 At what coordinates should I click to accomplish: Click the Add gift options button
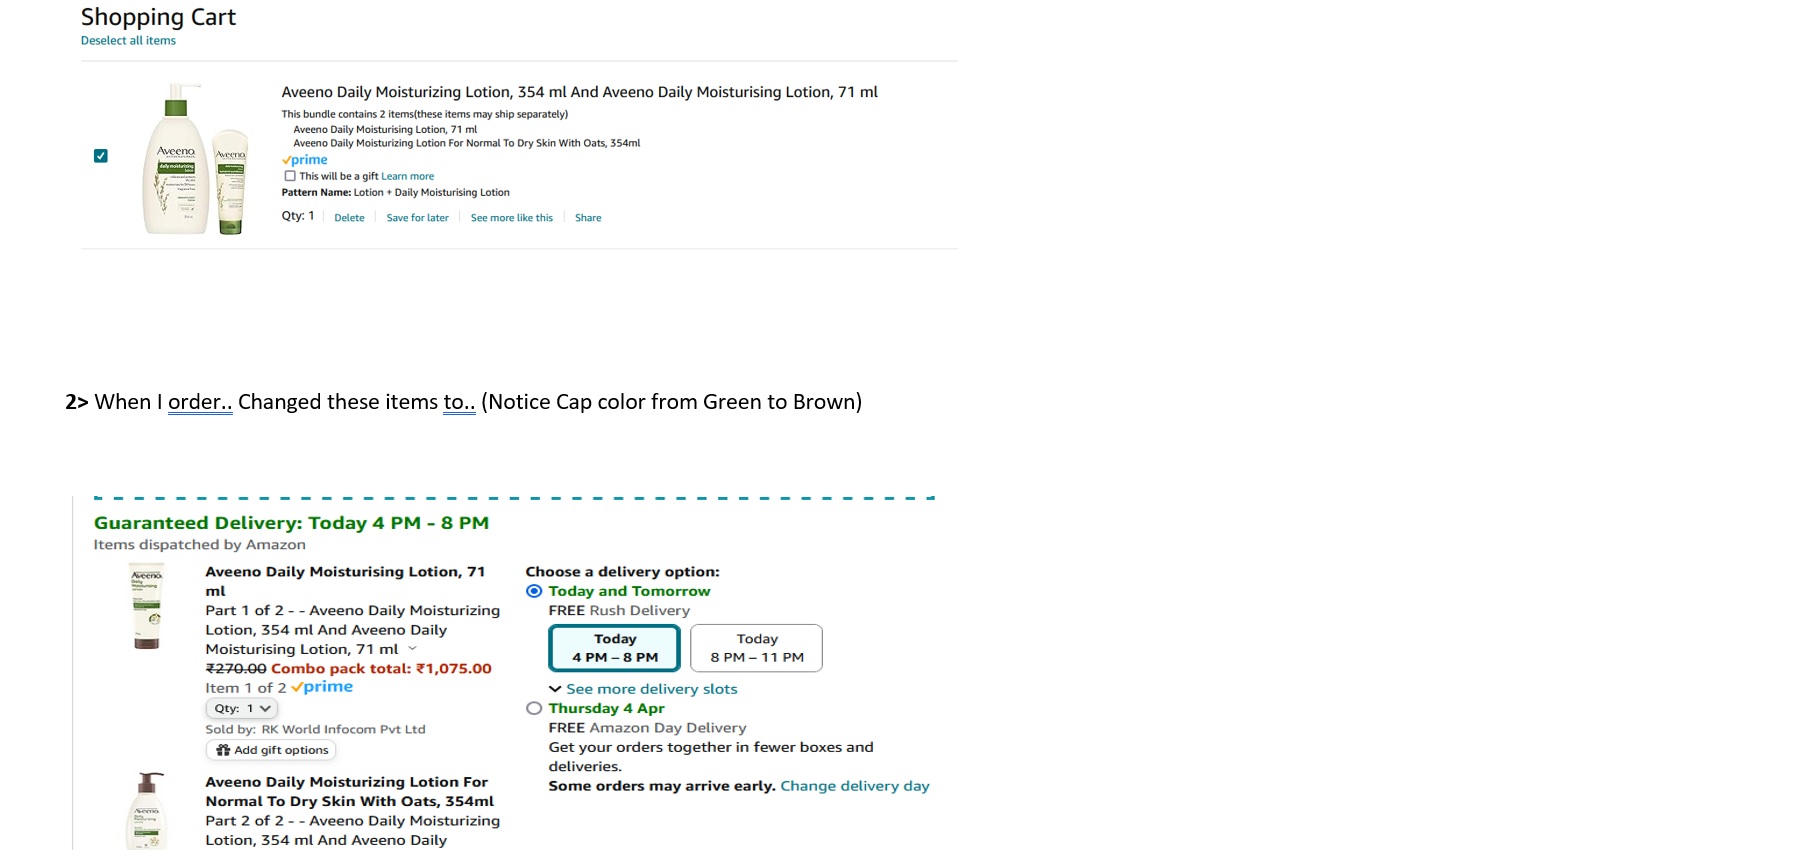(x=271, y=750)
